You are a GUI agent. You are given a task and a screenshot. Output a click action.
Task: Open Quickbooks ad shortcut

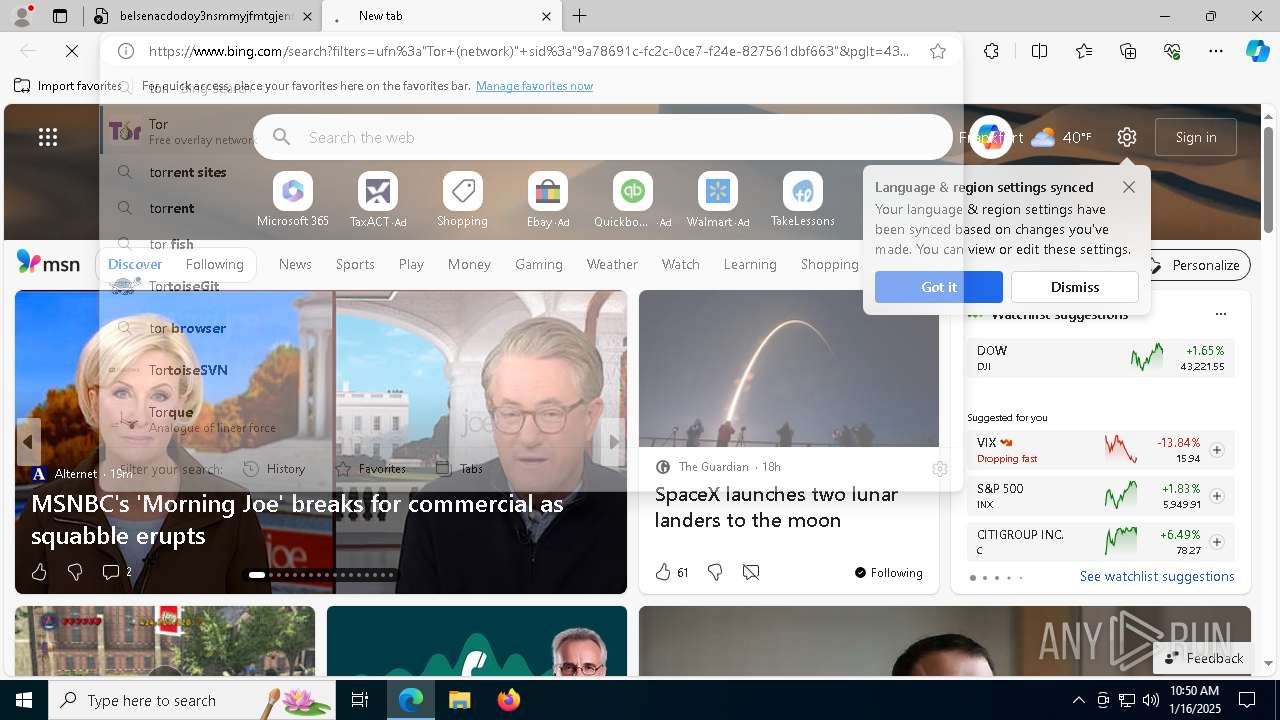click(632, 200)
